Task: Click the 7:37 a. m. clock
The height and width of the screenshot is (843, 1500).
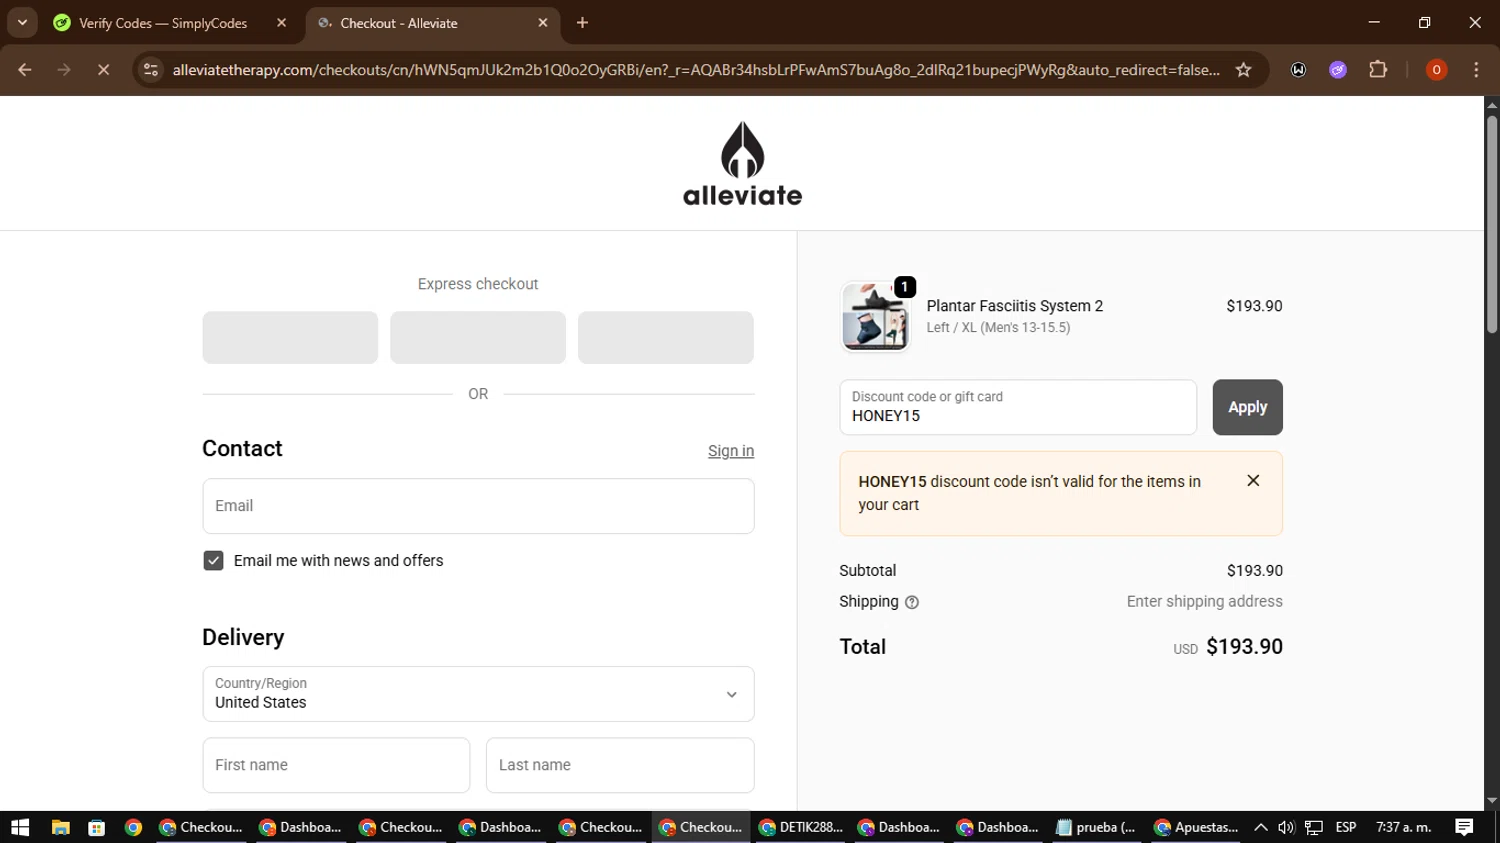Action: pyautogui.click(x=1404, y=827)
